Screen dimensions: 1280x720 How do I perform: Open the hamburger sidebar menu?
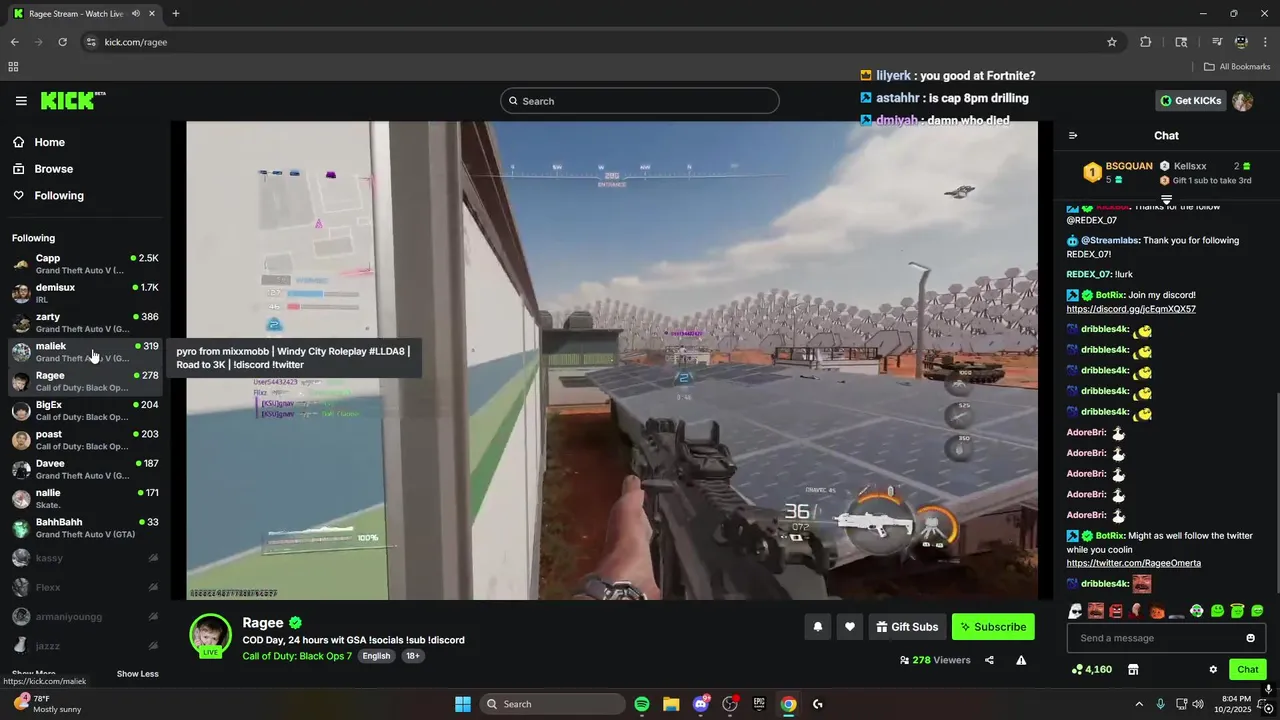(21, 101)
